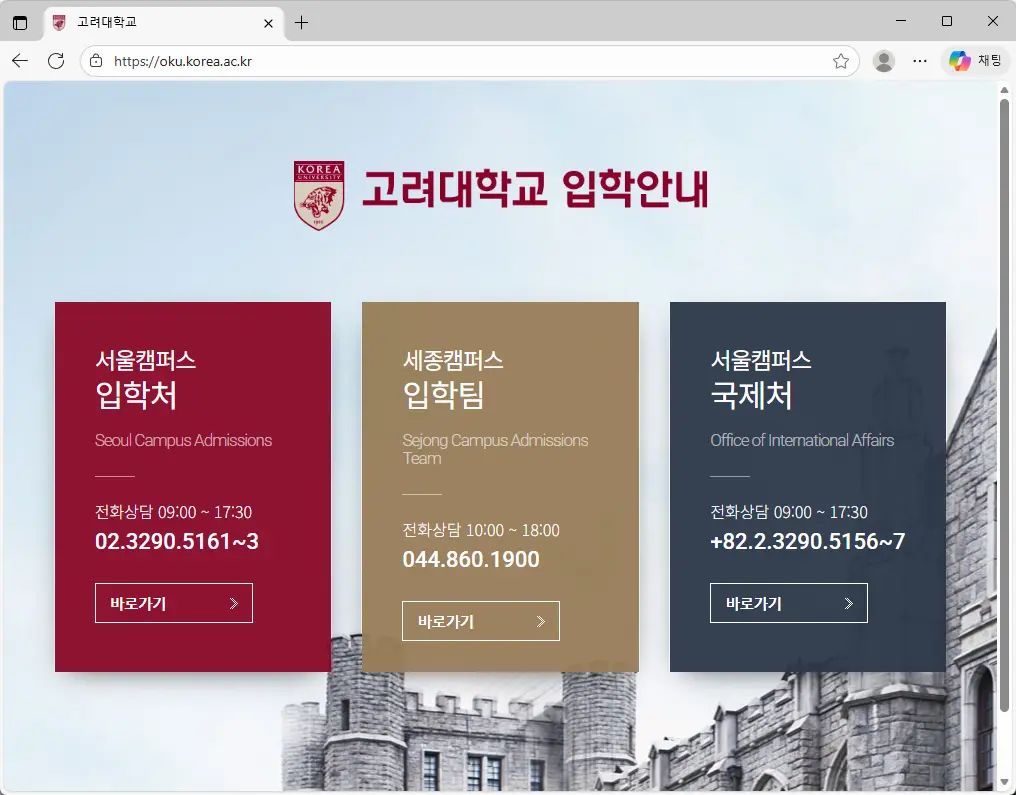Click 바로가기 for Office of International Affairs

pos(788,602)
